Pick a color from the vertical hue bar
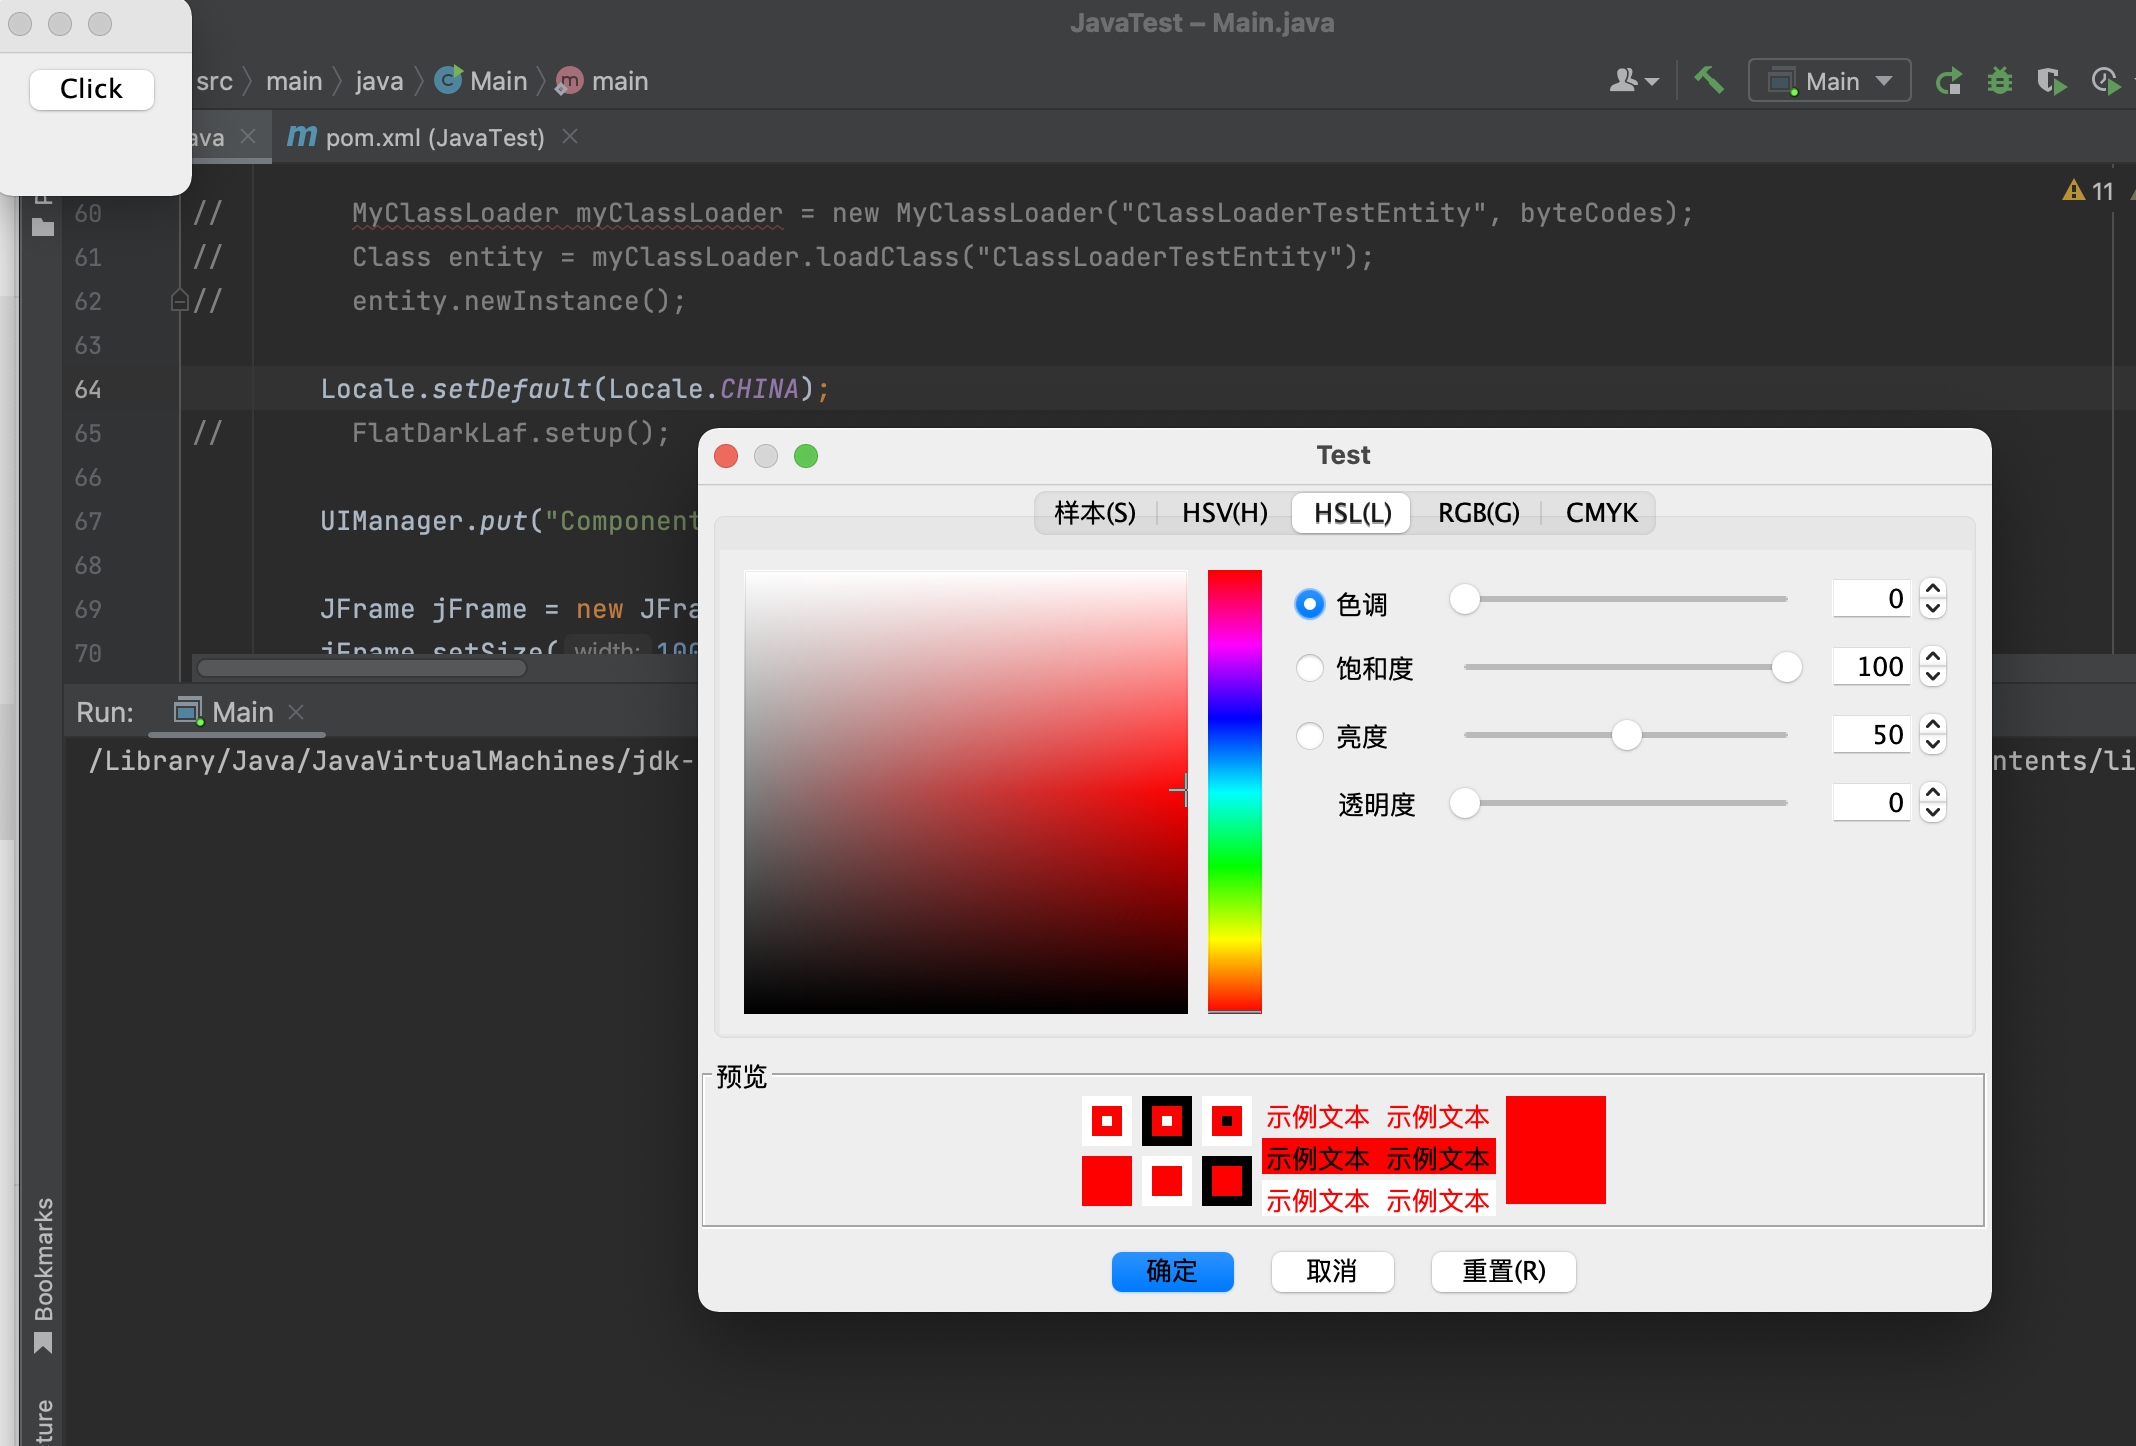This screenshot has width=2136, height=1446. click(1234, 790)
